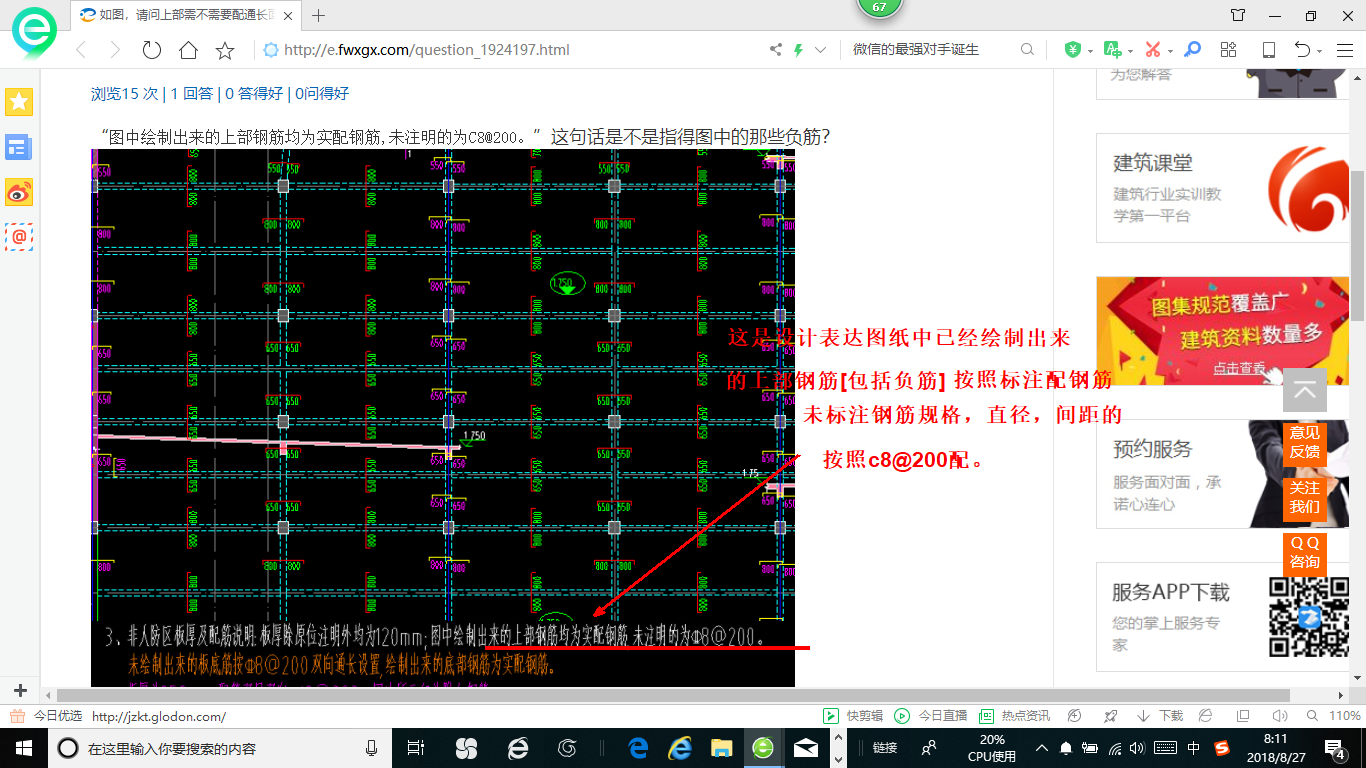Click the 0 答得好 link

tap(254, 93)
